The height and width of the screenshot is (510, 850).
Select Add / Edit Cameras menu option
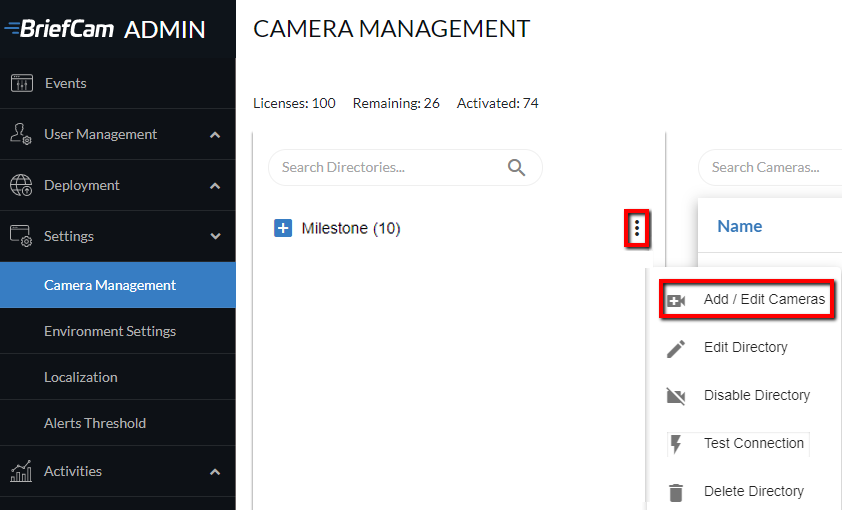pos(763,299)
